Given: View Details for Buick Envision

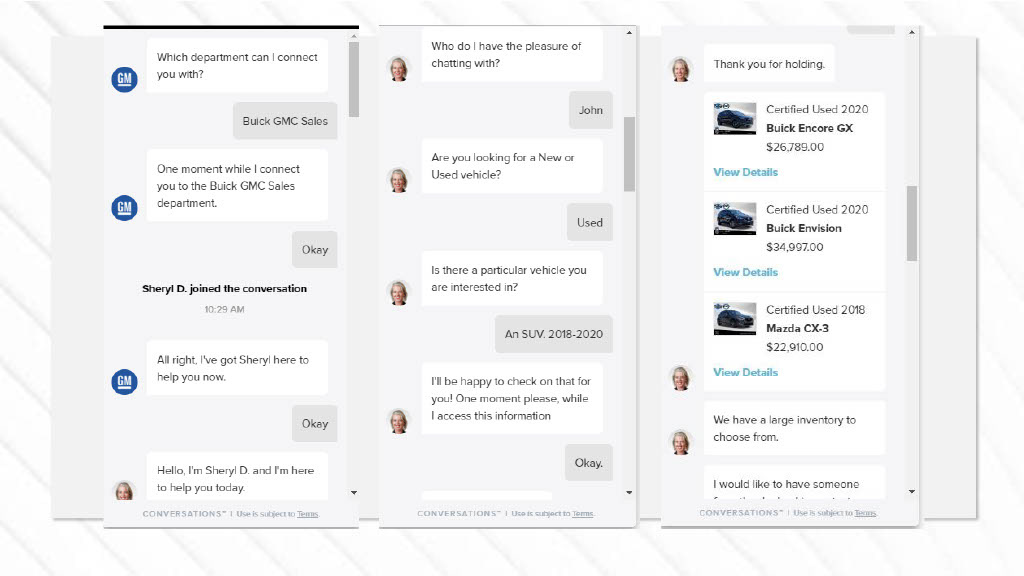Looking at the screenshot, I should (x=745, y=272).
